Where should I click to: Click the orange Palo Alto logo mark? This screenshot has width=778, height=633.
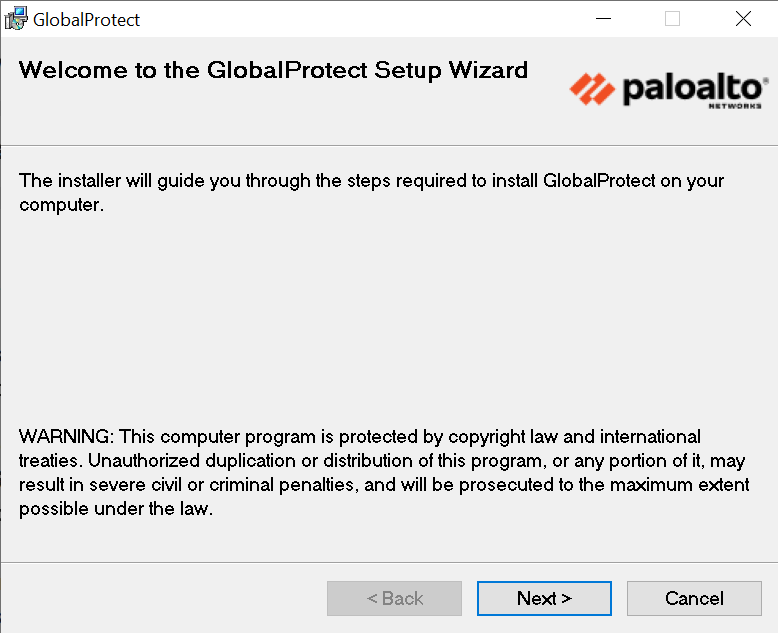click(x=592, y=89)
